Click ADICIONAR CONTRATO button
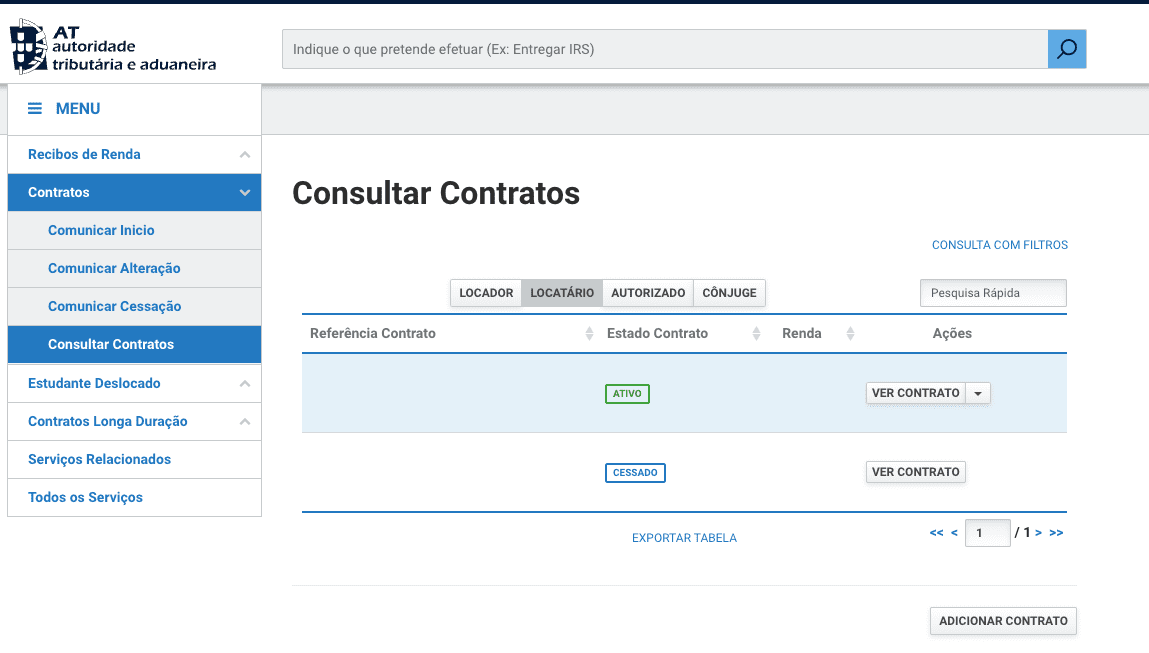The width and height of the screenshot is (1149, 653). point(1003,621)
